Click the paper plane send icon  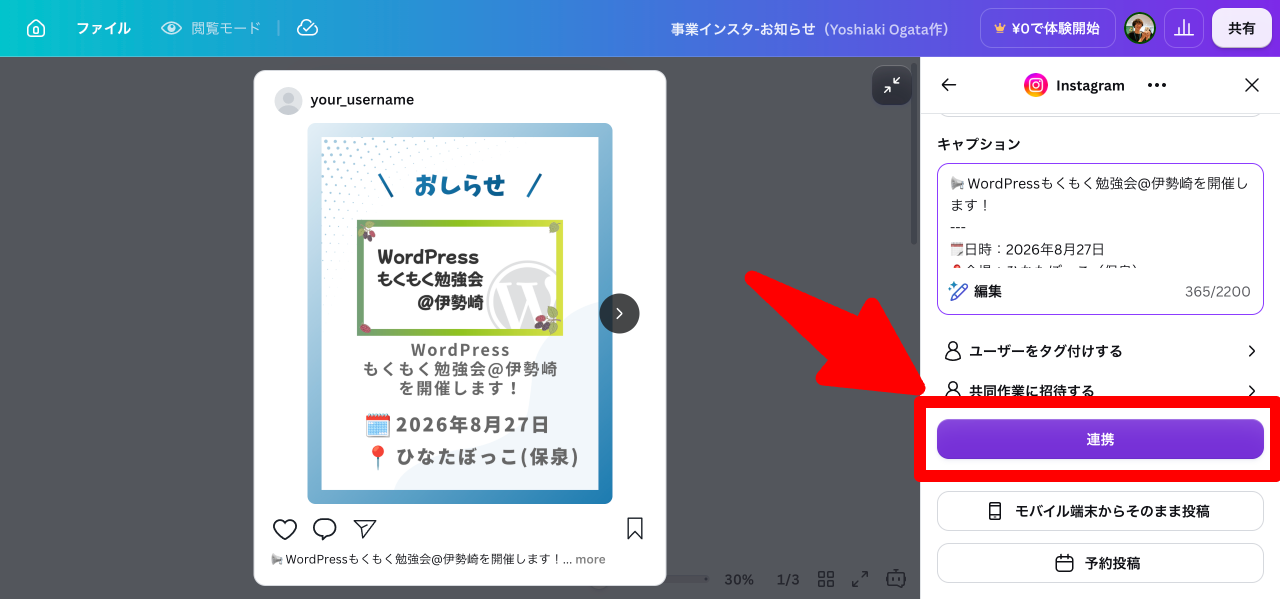[365, 529]
